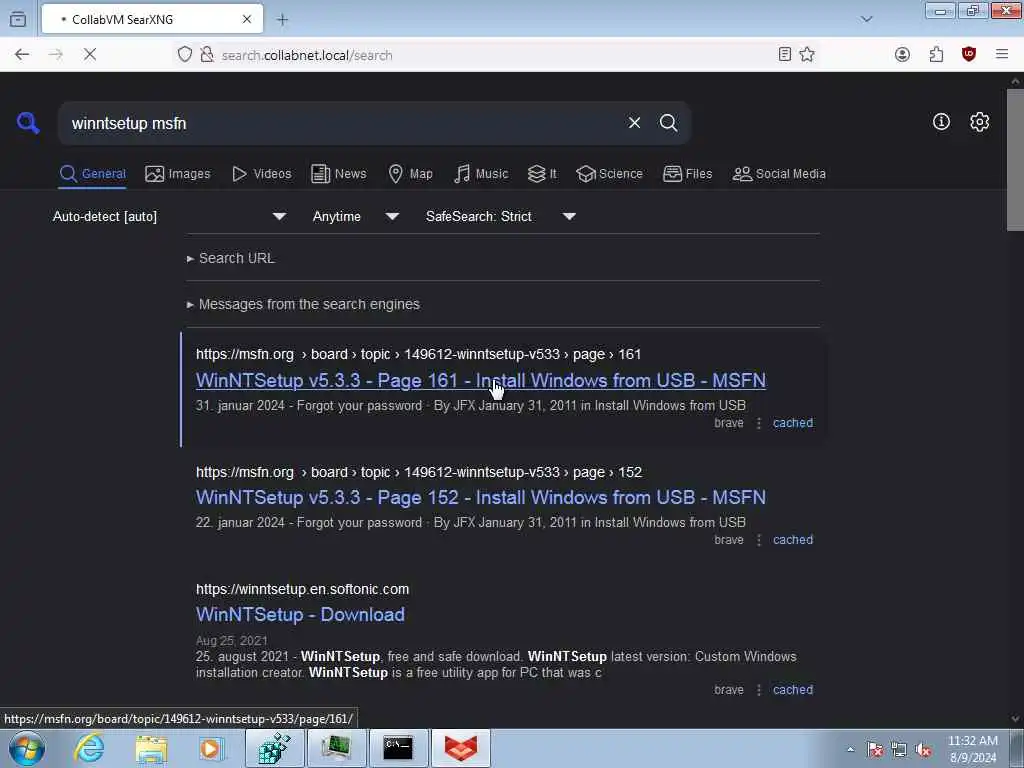Screen dimensions: 1024x768
Task: Open File Explorer from taskbar
Action: pyautogui.click(x=152, y=748)
